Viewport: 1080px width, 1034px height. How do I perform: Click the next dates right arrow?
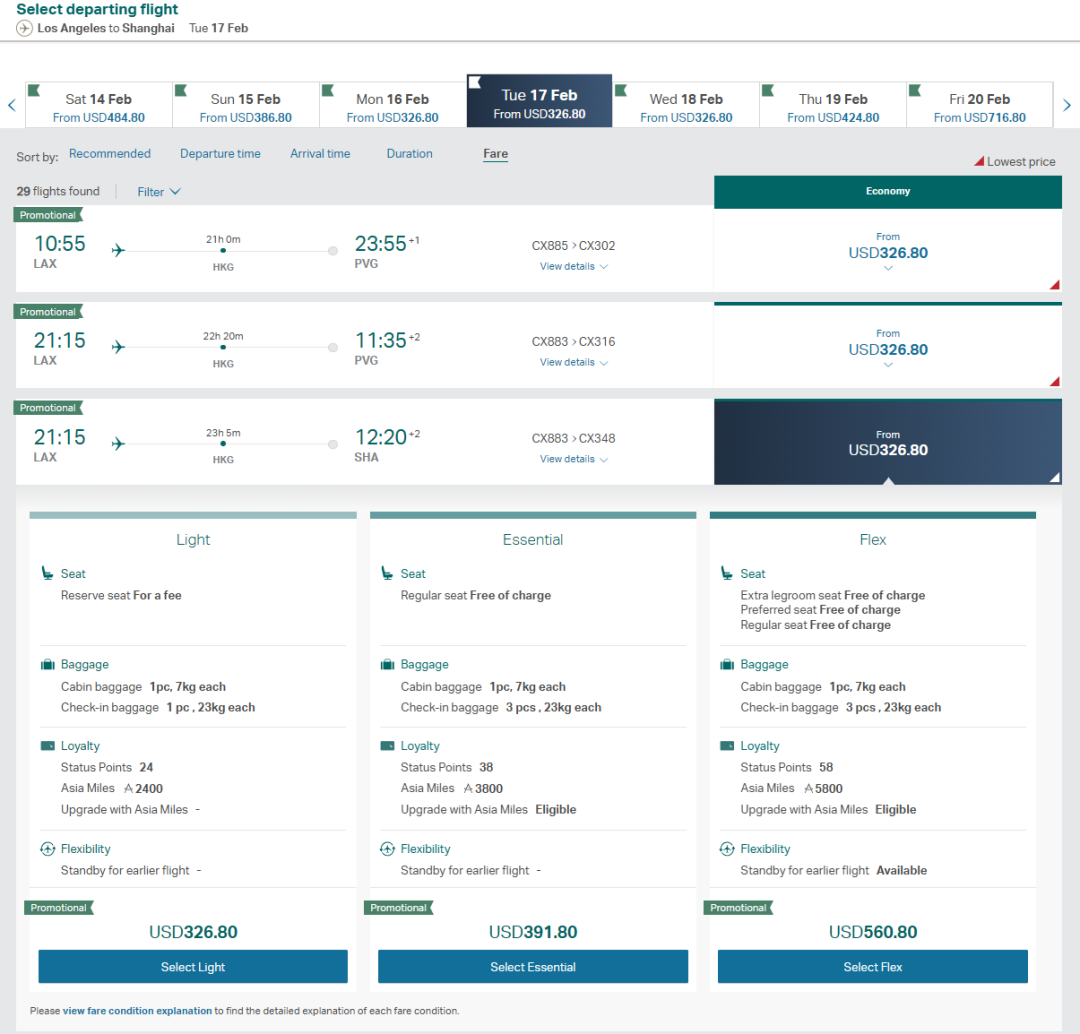coord(1067,105)
